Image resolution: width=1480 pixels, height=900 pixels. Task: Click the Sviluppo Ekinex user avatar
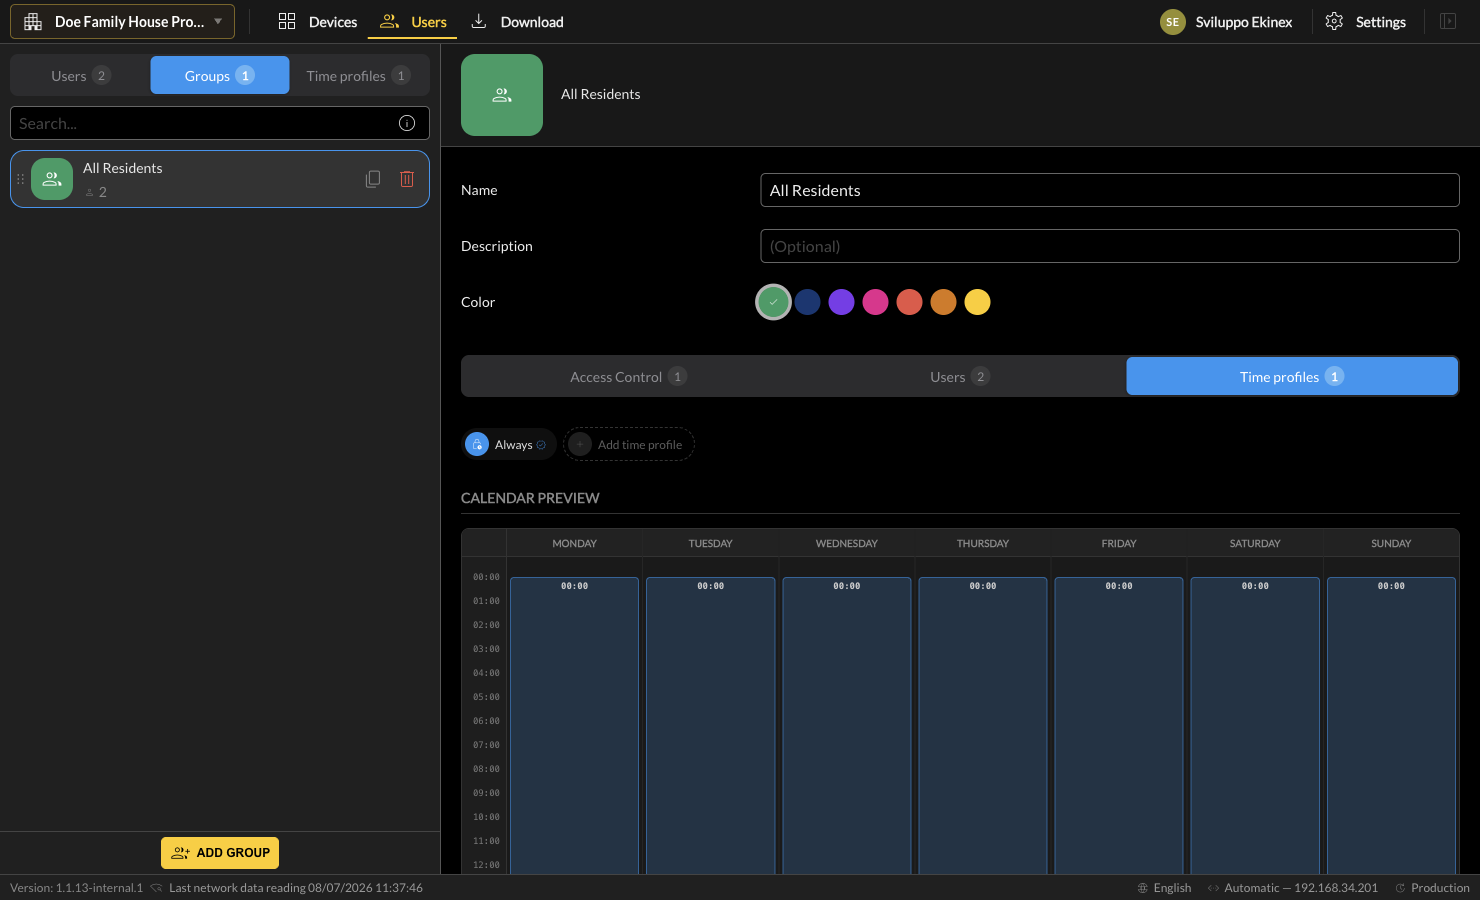1172,22
